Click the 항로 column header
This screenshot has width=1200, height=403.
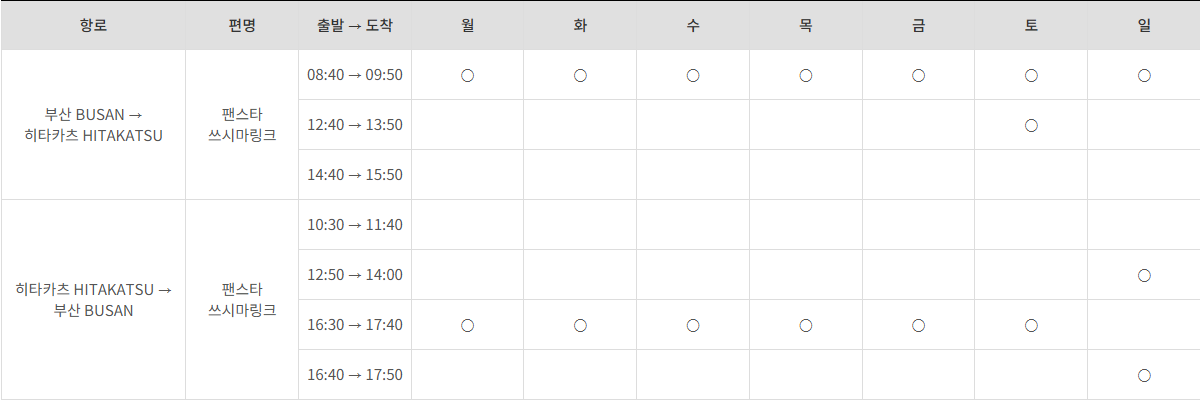click(x=93, y=25)
